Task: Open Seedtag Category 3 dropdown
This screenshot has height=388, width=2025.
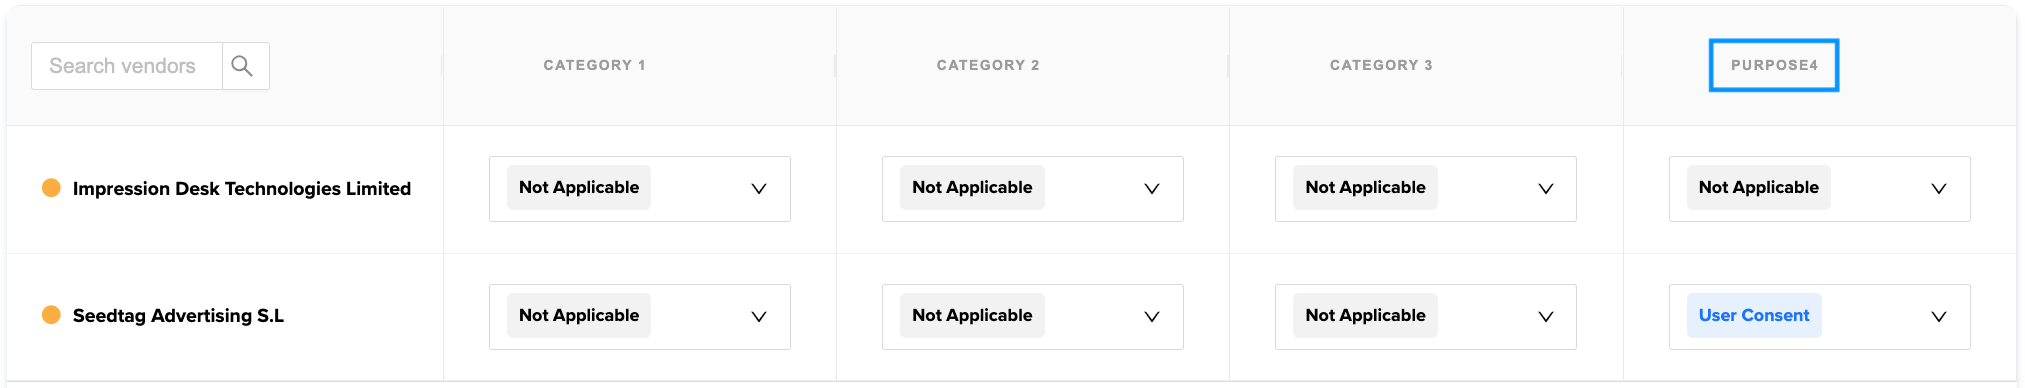Action: click(x=1426, y=317)
